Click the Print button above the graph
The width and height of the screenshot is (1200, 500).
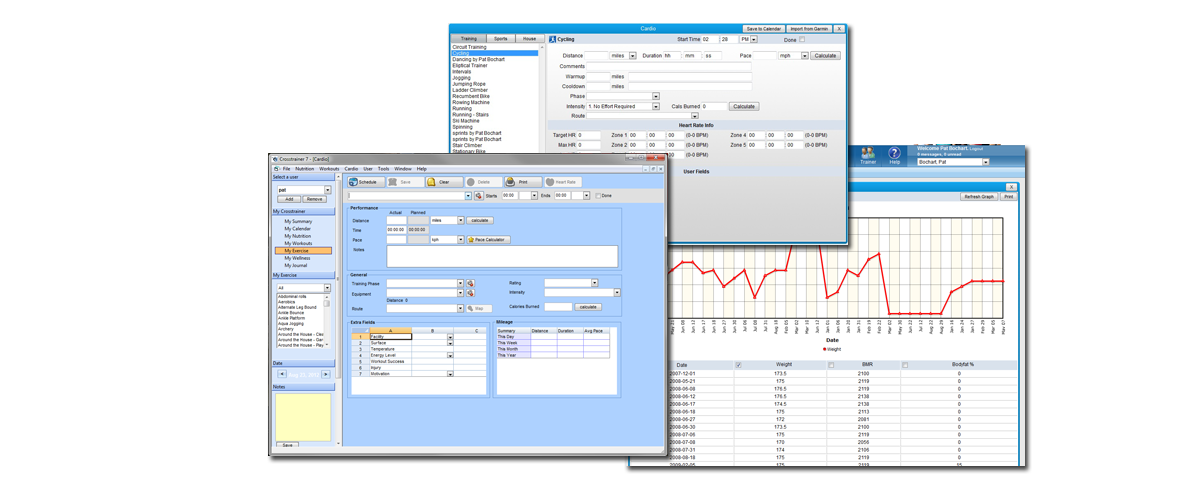pyautogui.click(x=1008, y=197)
